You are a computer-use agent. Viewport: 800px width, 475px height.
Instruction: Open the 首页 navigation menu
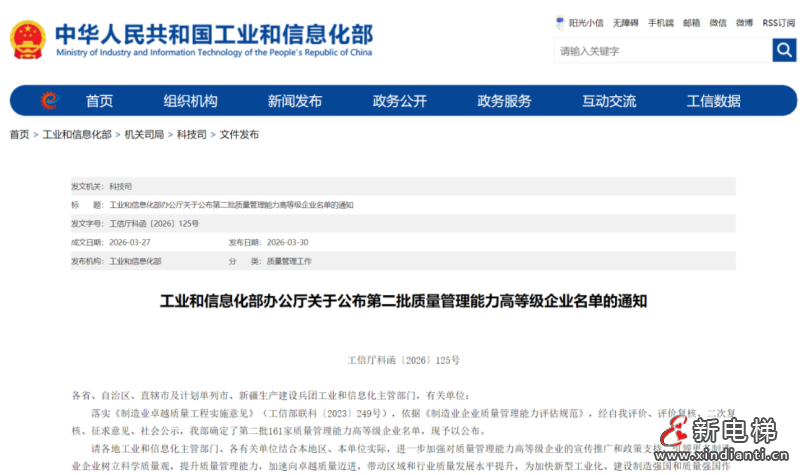[x=99, y=101]
